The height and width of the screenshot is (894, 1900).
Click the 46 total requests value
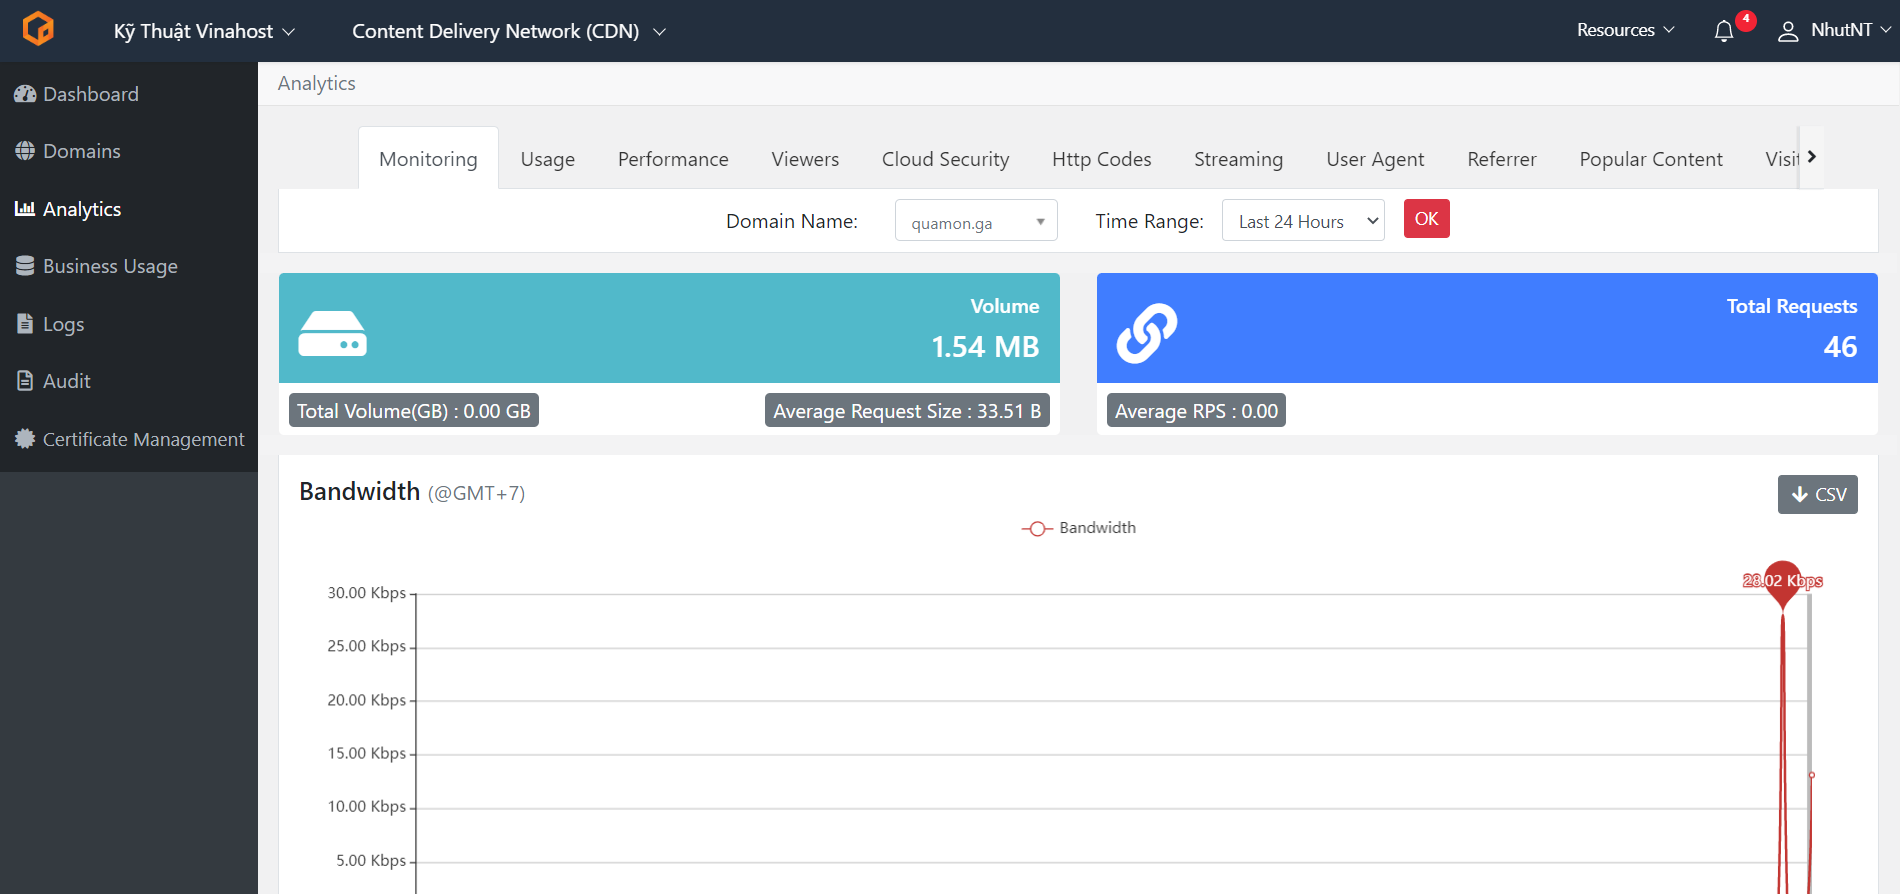(x=1840, y=347)
